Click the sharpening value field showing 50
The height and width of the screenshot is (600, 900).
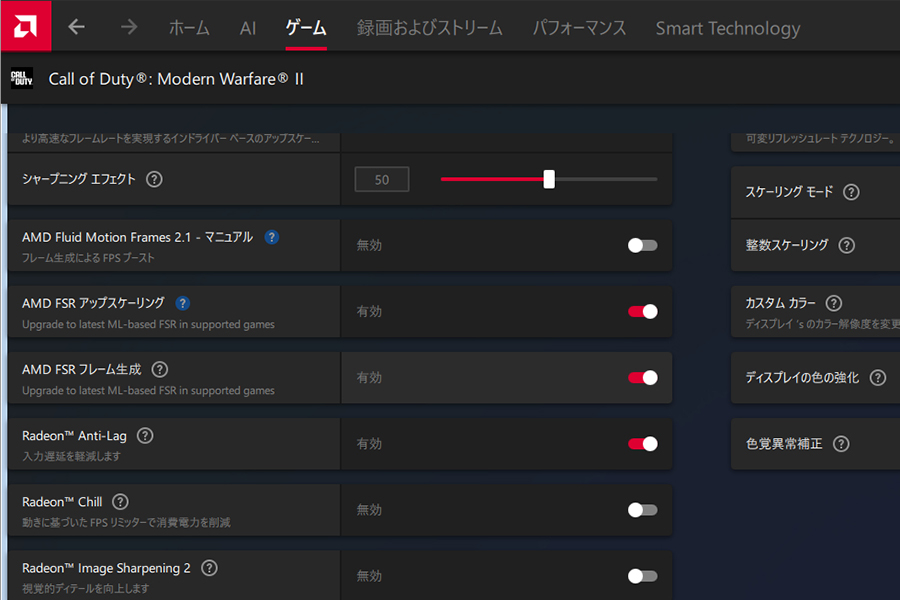pos(382,180)
